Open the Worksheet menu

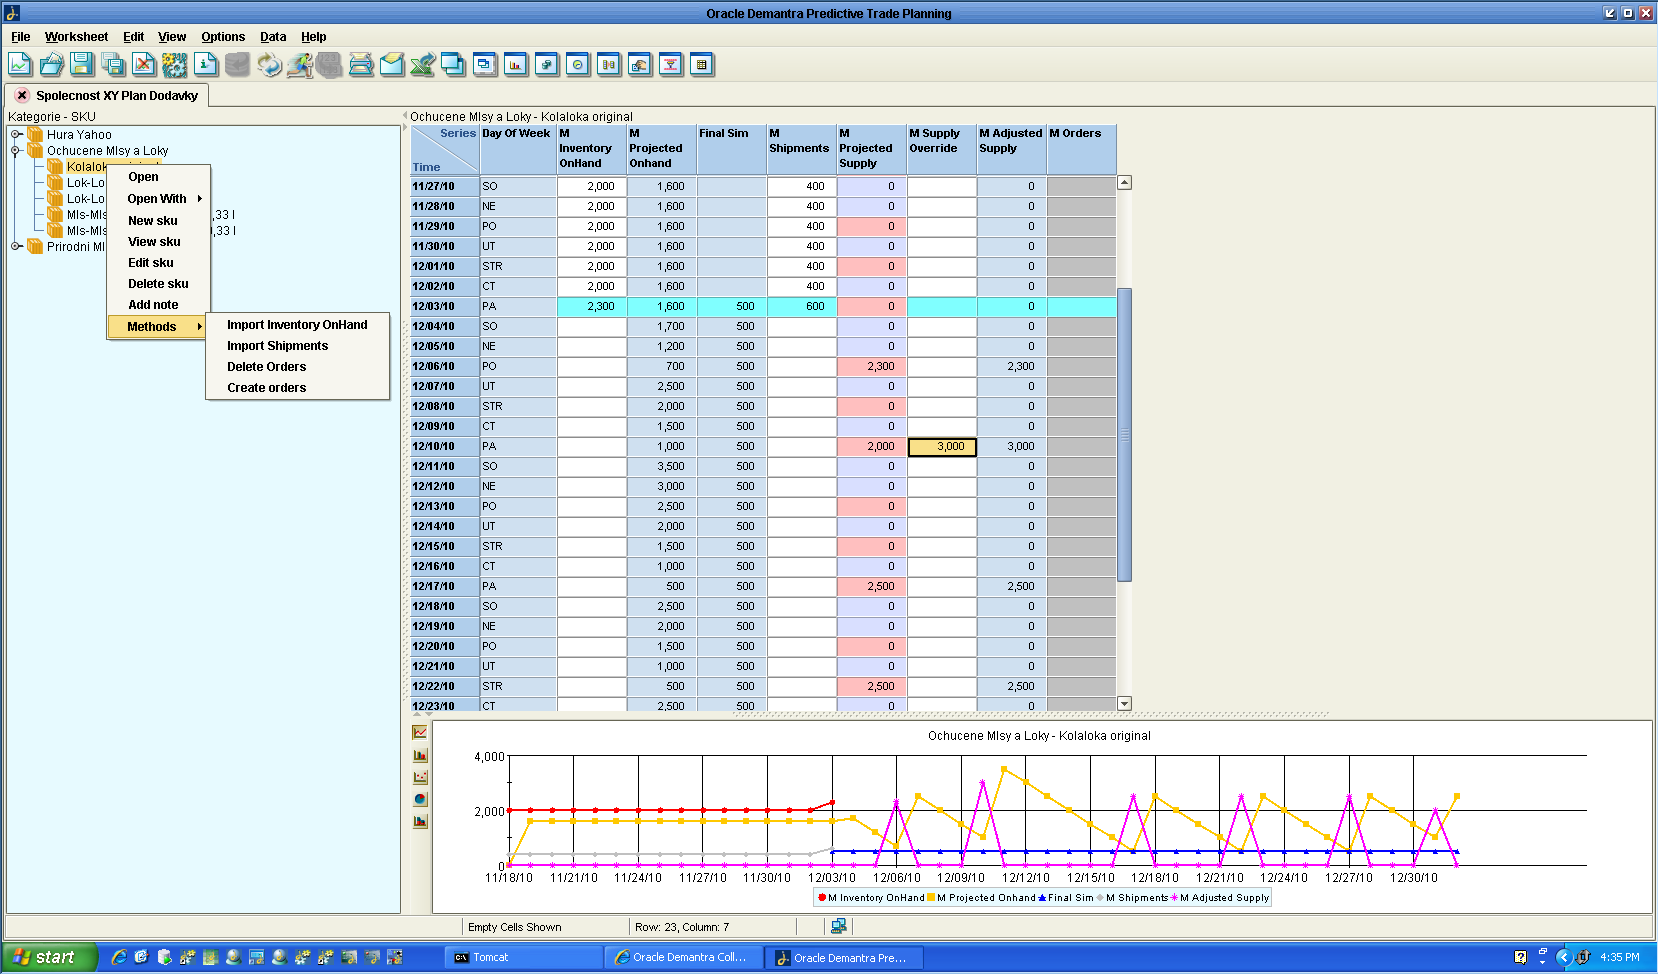tap(76, 37)
